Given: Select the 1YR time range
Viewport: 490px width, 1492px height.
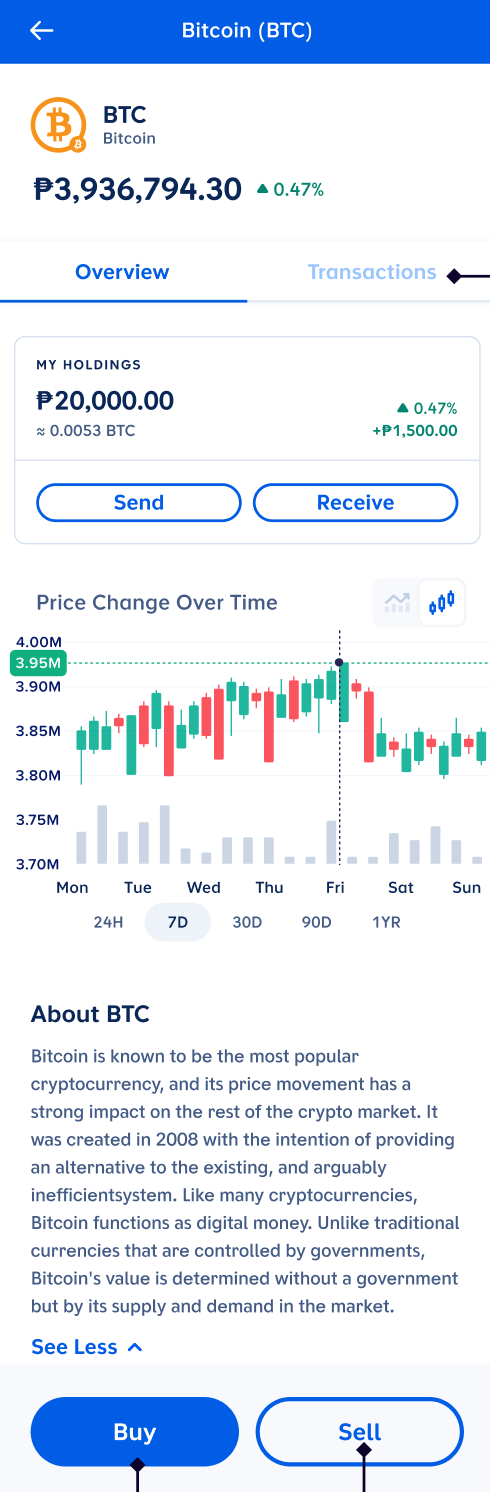Looking at the screenshot, I should coord(386,922).
